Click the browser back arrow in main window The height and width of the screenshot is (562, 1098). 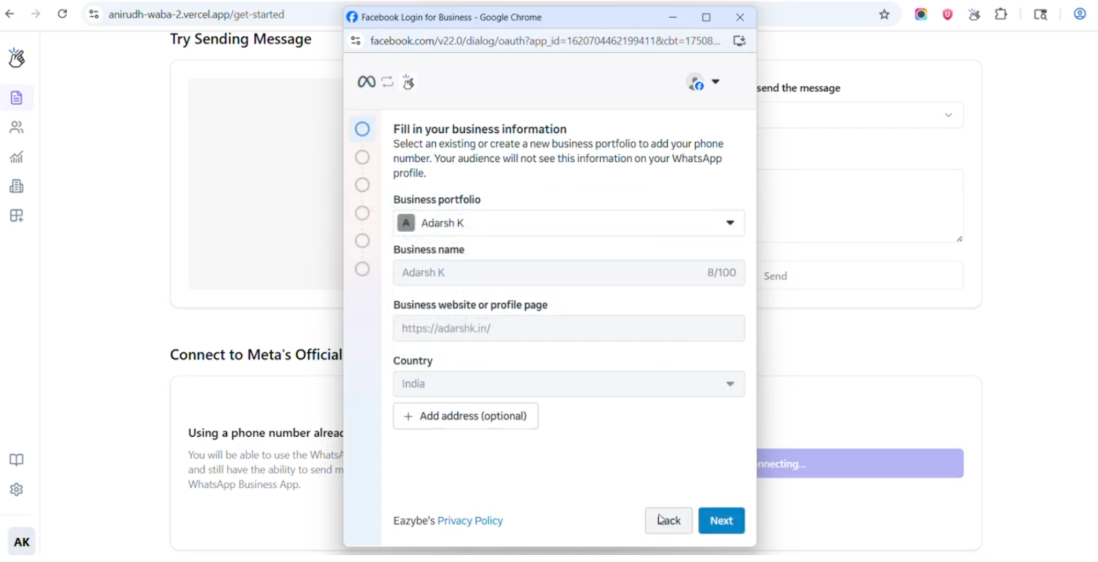pos(10,14)
